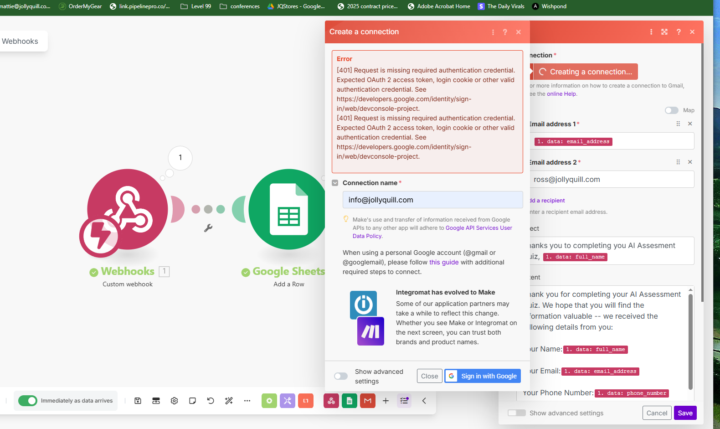Click the green Google Sheets favorite icon
720x429 pixels.
pyautogui.click(x=349, y=401)
